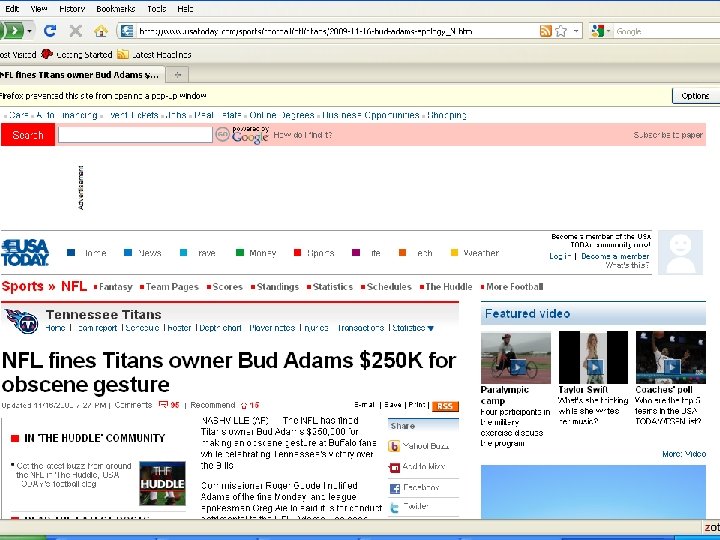This screenshot has width=720, height=540.
Task: Share via Yahoo! Buzz icon
Action: pyautogui.click(x=394, y=446)
